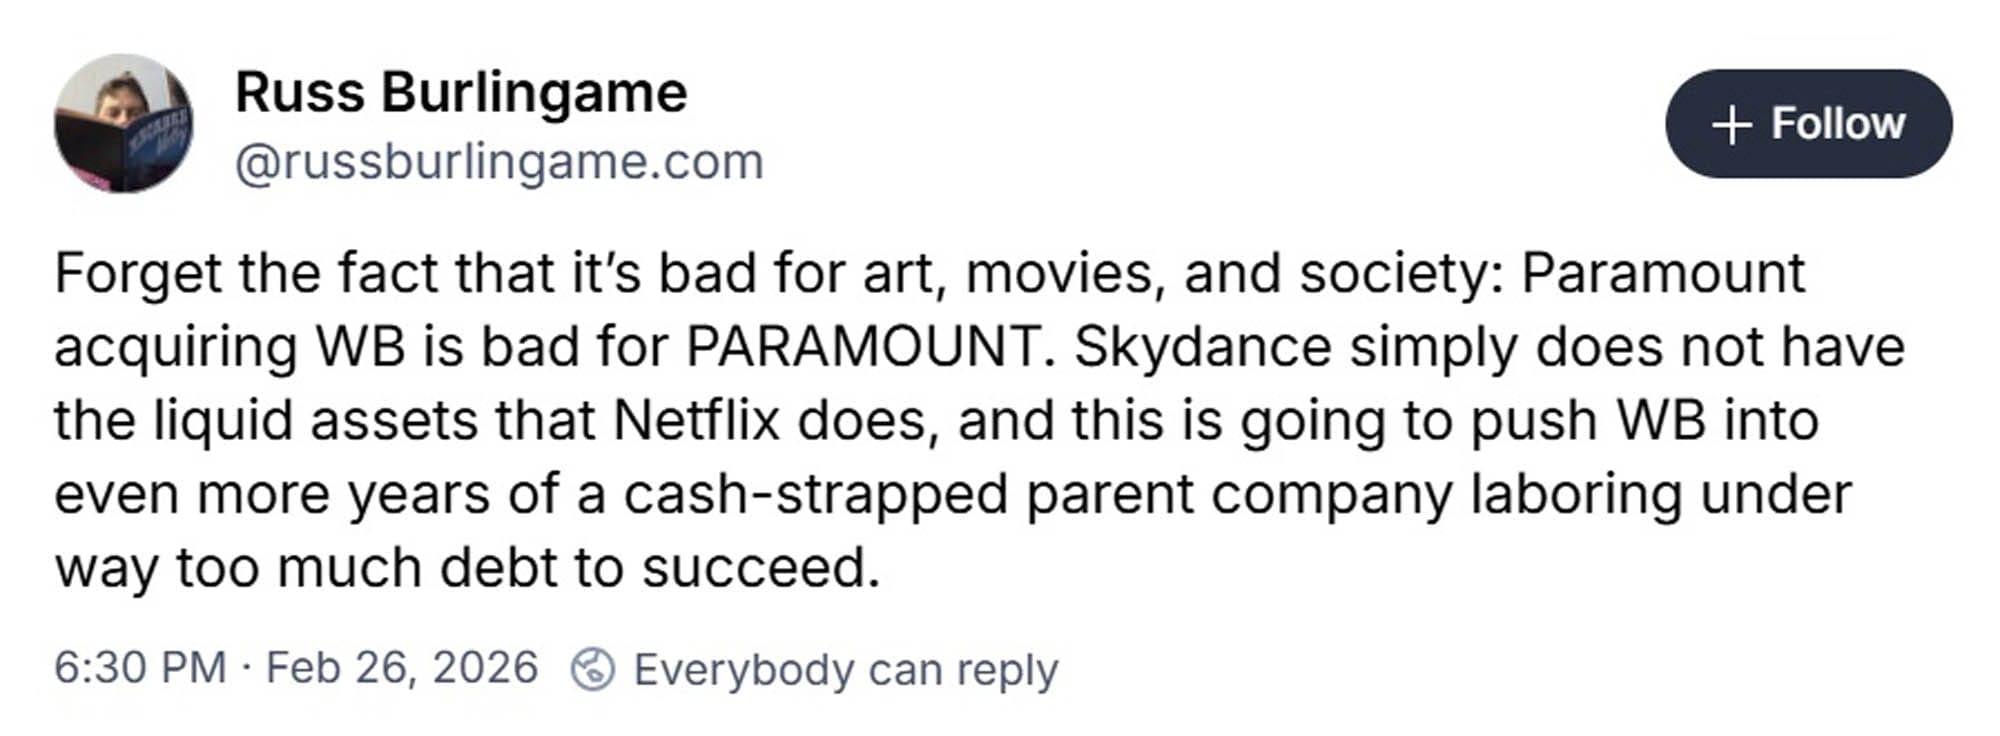Viewport: 2000px width, 736px height.
Task: Open Russ Burlingame's profile avatar
Action: pos(124,123)
